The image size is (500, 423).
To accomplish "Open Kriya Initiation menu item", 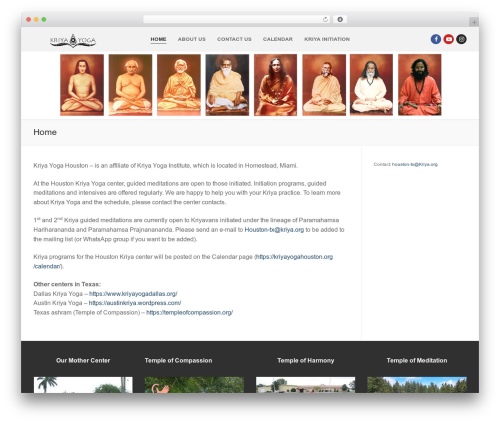I will click(x=327, y=39).
